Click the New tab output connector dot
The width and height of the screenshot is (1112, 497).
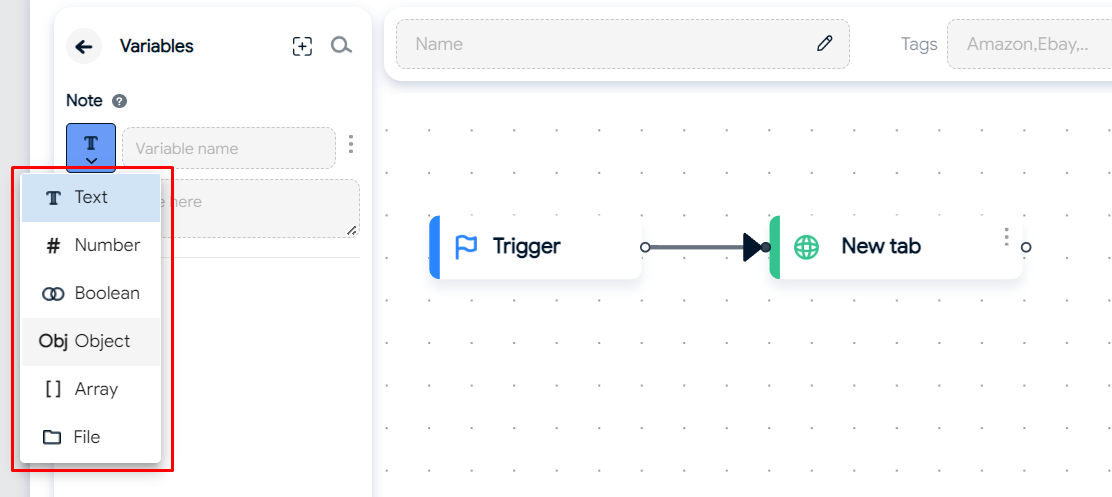click(1026, 247)
